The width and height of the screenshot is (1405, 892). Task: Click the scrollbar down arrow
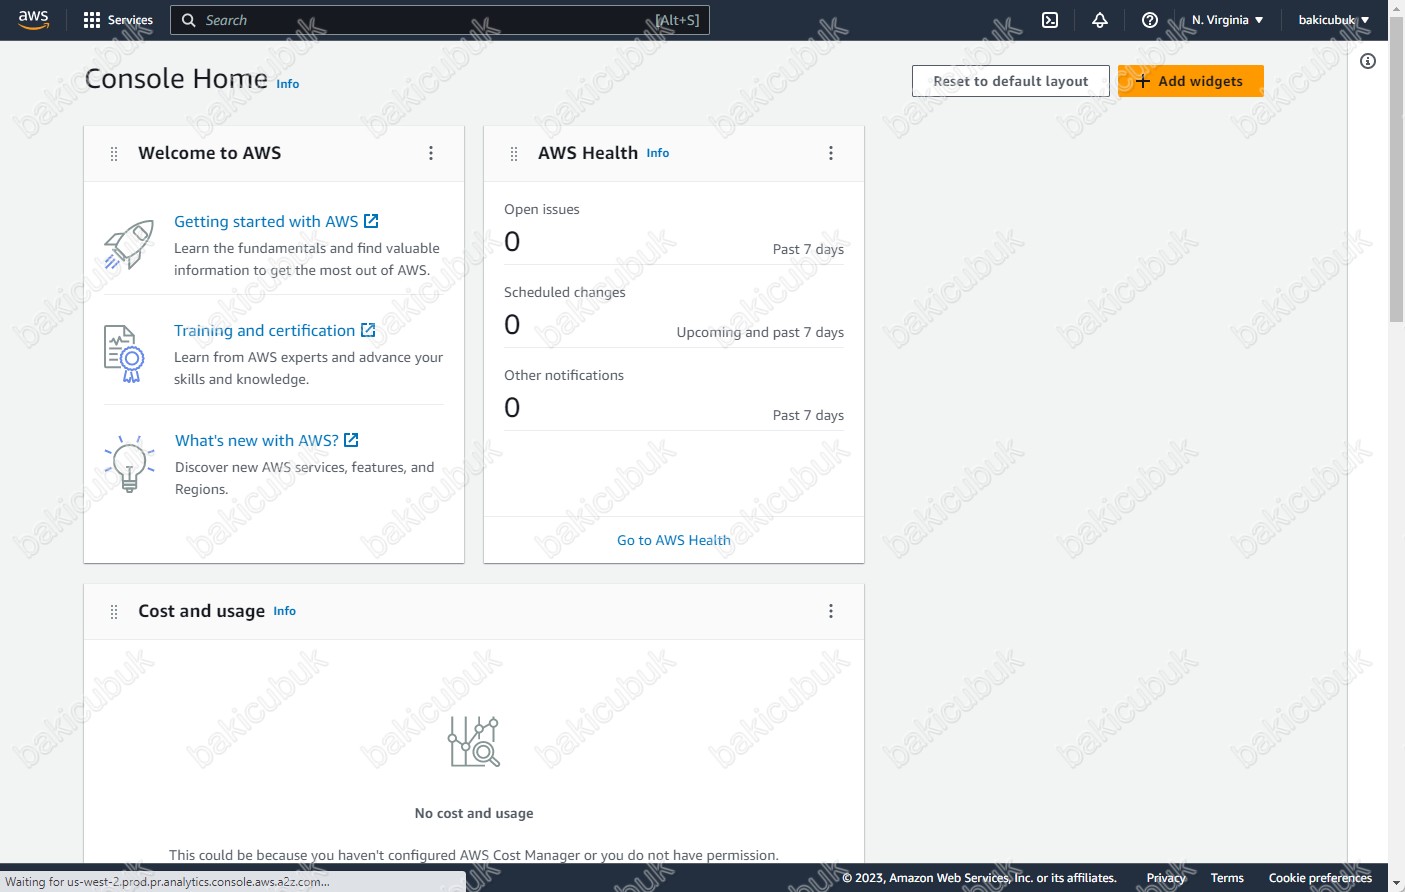pos(1396,883)
